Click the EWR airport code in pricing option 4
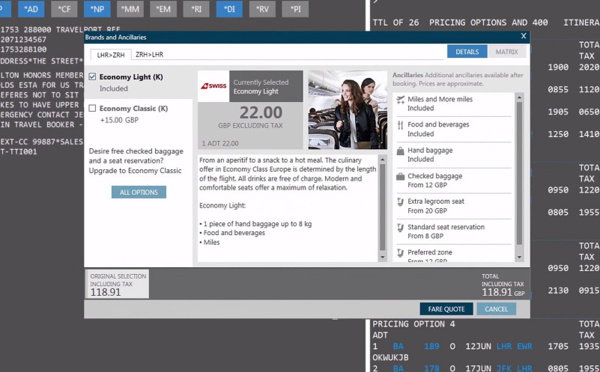 point(524,346)
